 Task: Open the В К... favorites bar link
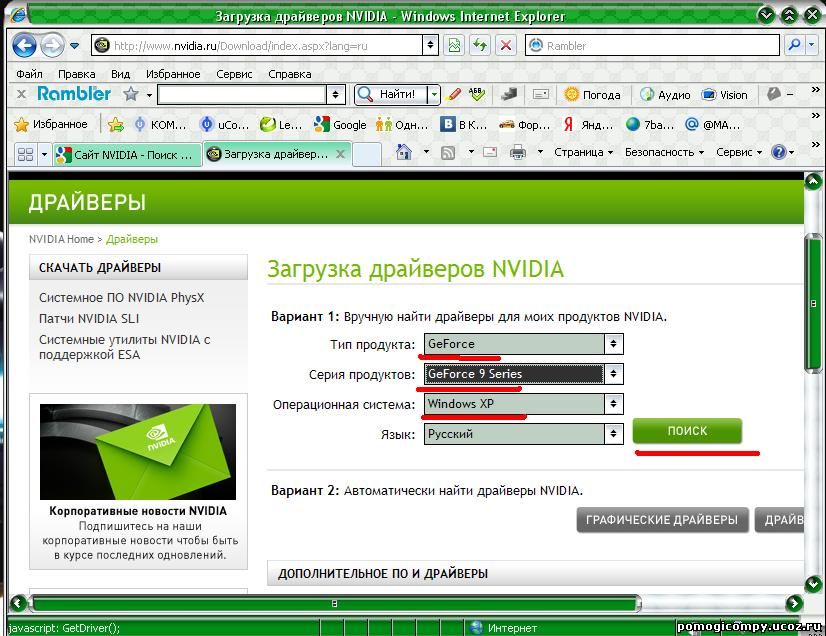coord(464,124)
